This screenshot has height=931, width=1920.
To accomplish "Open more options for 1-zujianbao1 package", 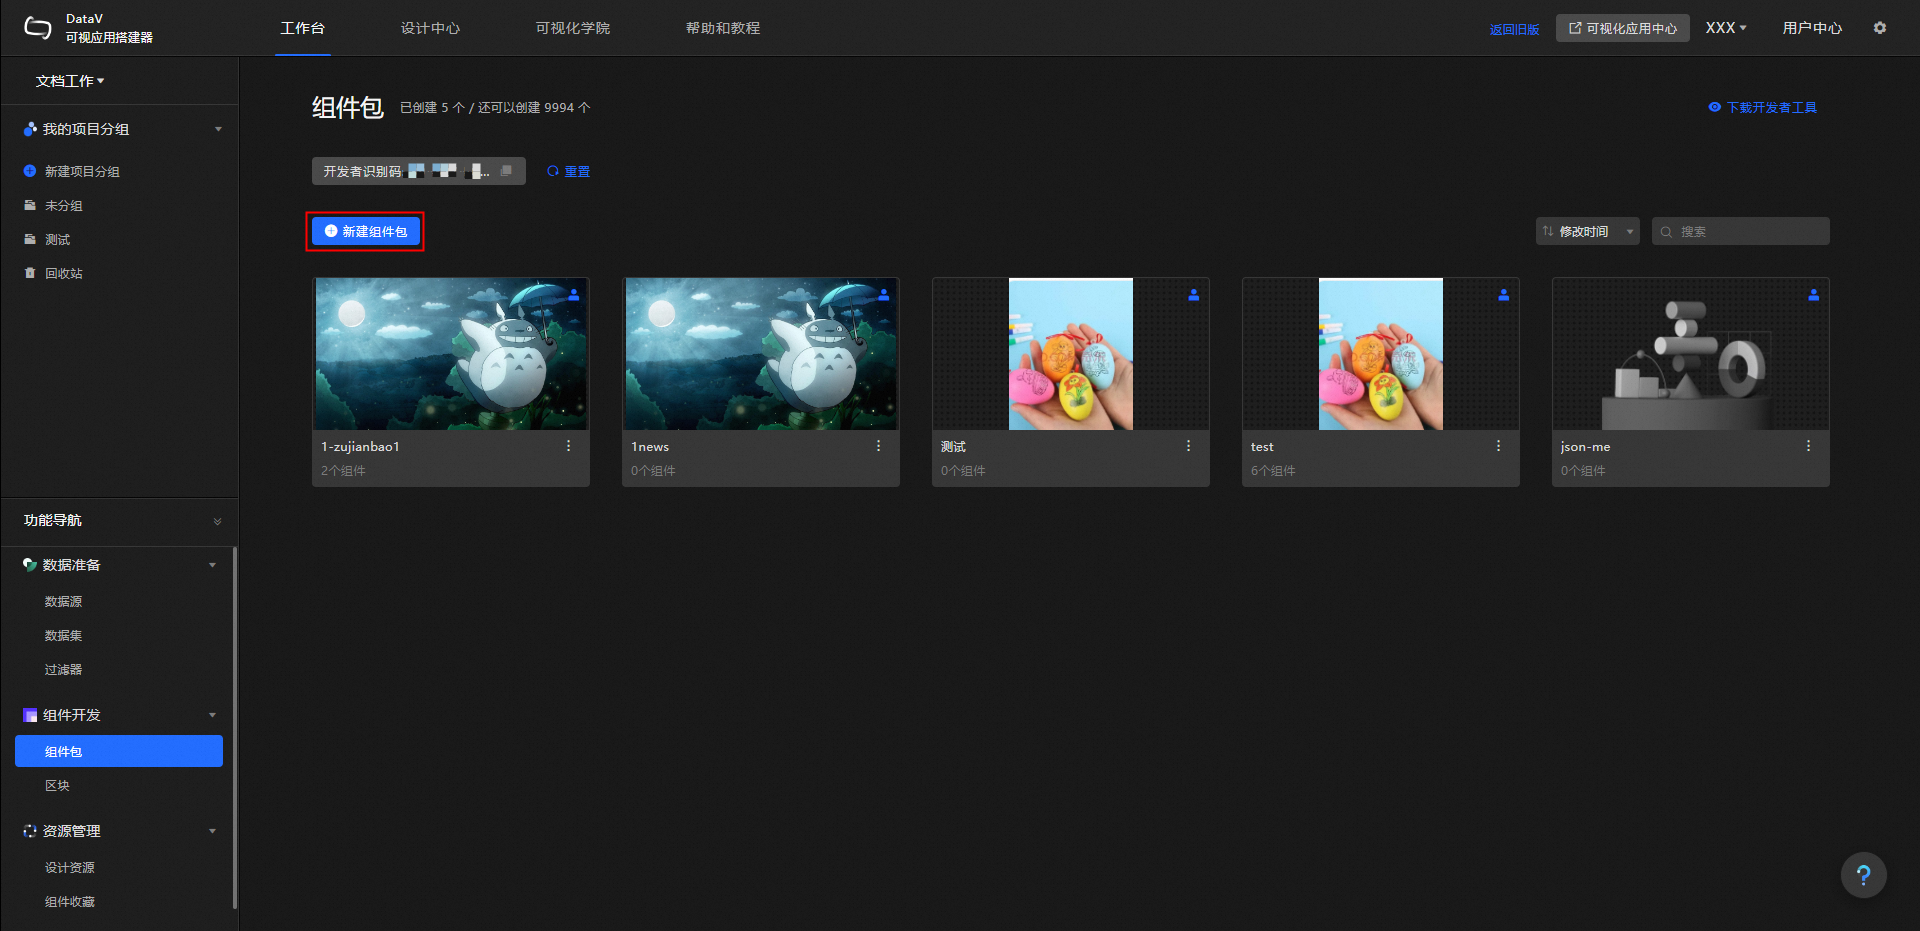I will [569, 446].
